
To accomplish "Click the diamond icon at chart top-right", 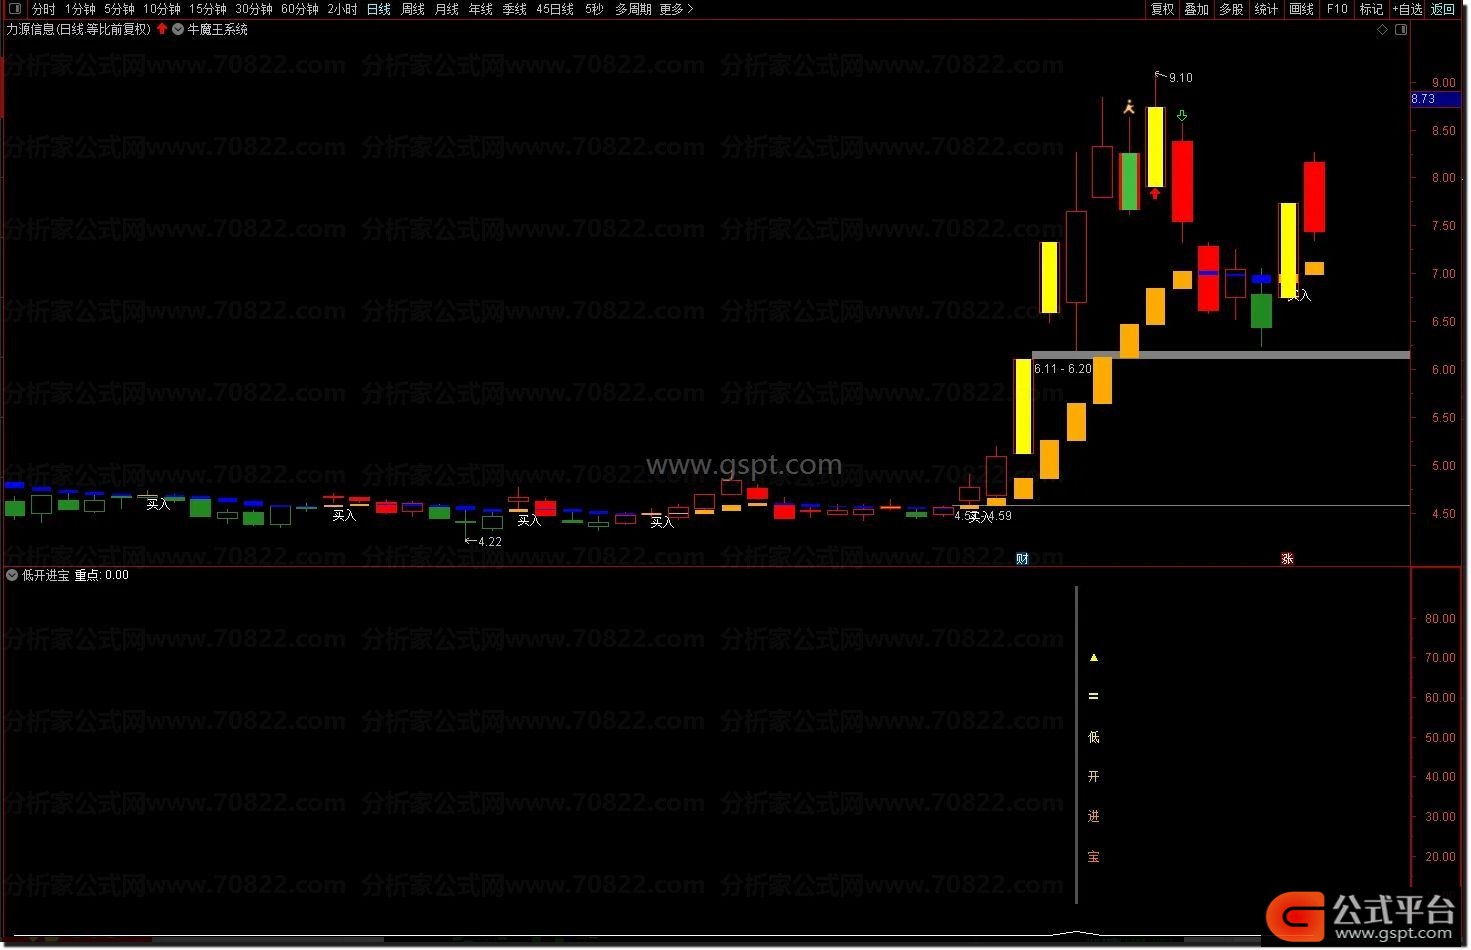I will pos(1383,30).
